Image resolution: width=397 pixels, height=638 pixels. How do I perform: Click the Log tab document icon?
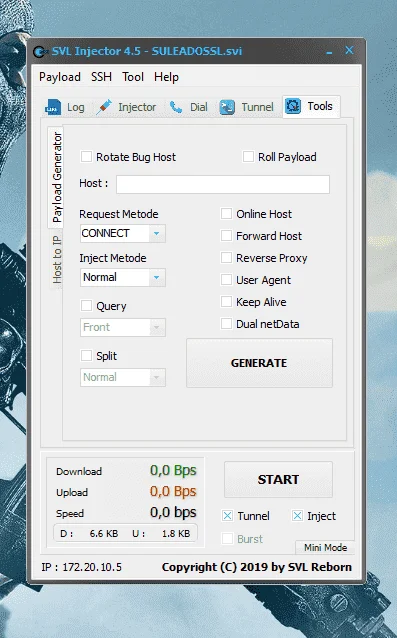pos(53,107)
